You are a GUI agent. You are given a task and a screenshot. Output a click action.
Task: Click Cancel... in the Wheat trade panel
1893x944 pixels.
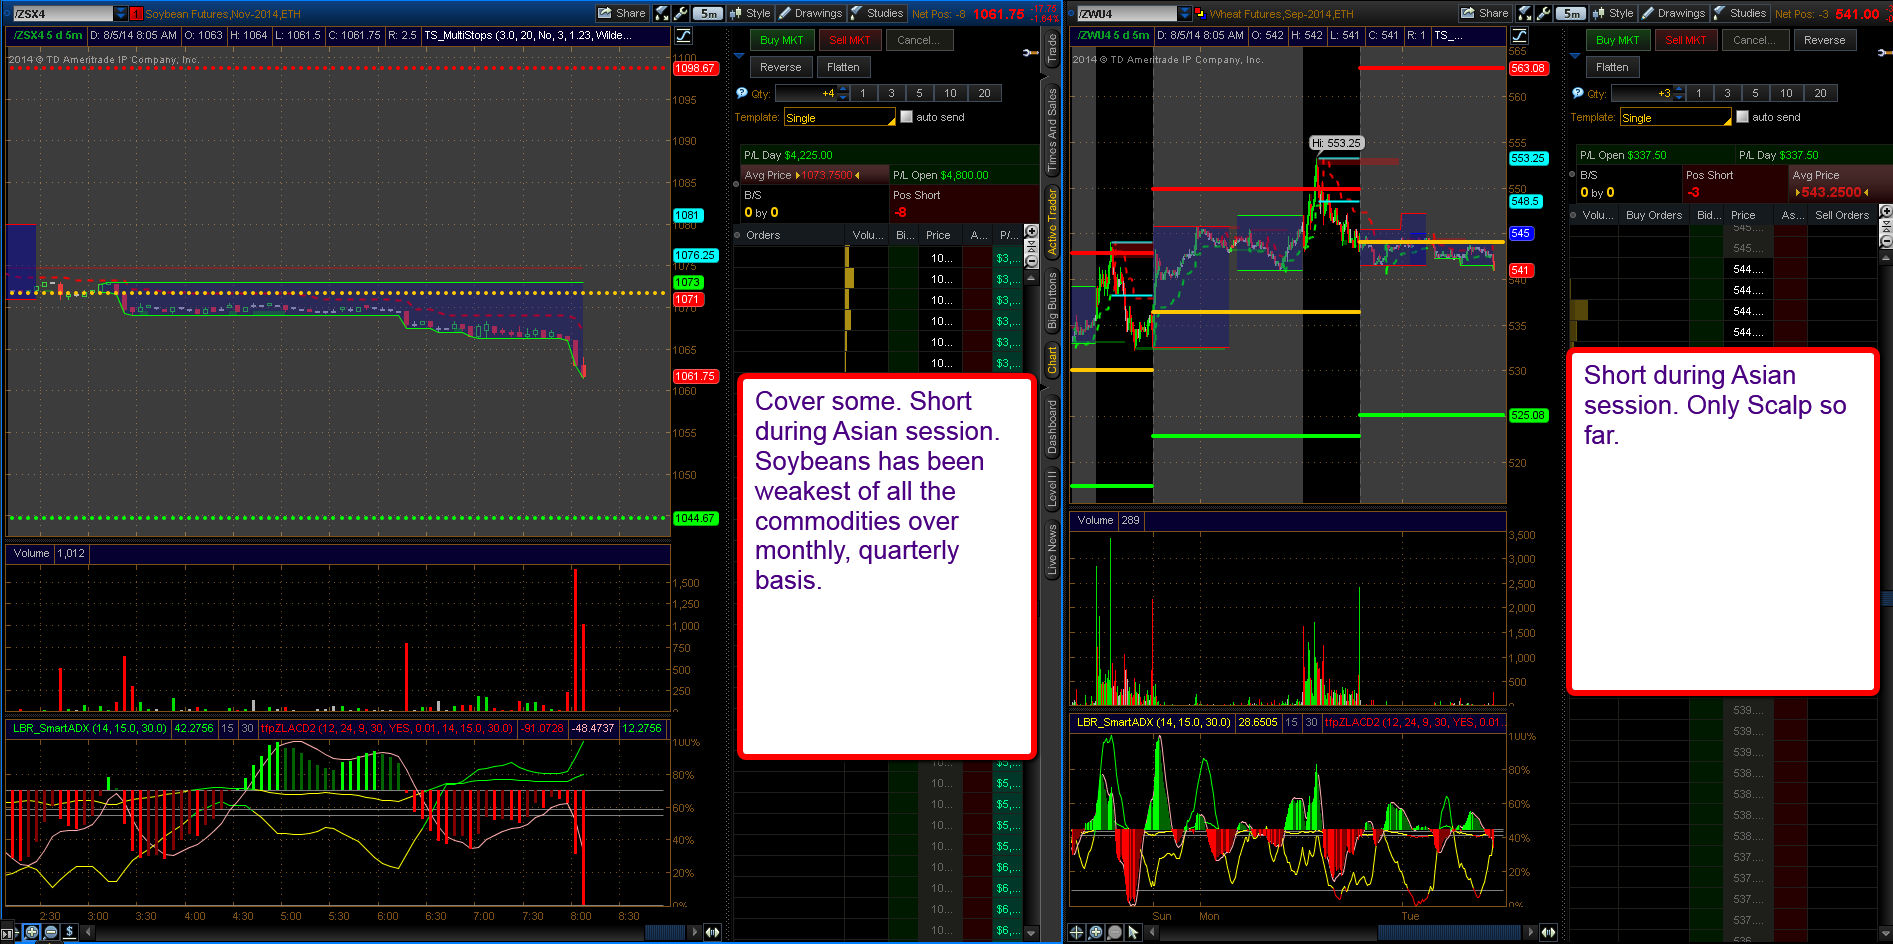[1756, 40]
